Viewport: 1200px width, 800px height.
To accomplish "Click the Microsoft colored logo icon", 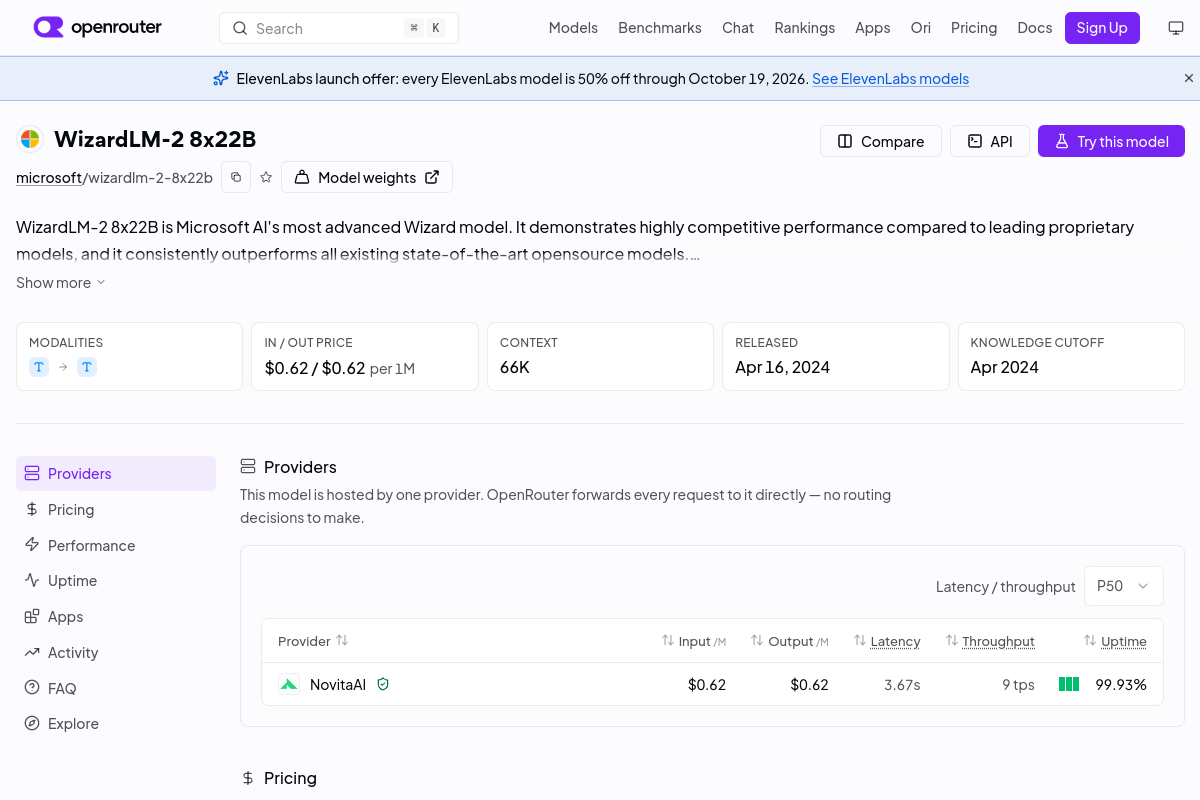I will pyautogui.click(x=30, y=139).
